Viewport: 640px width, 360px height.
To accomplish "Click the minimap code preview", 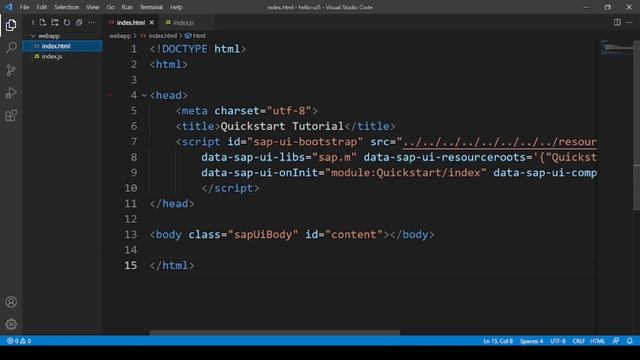I will 616,48.
